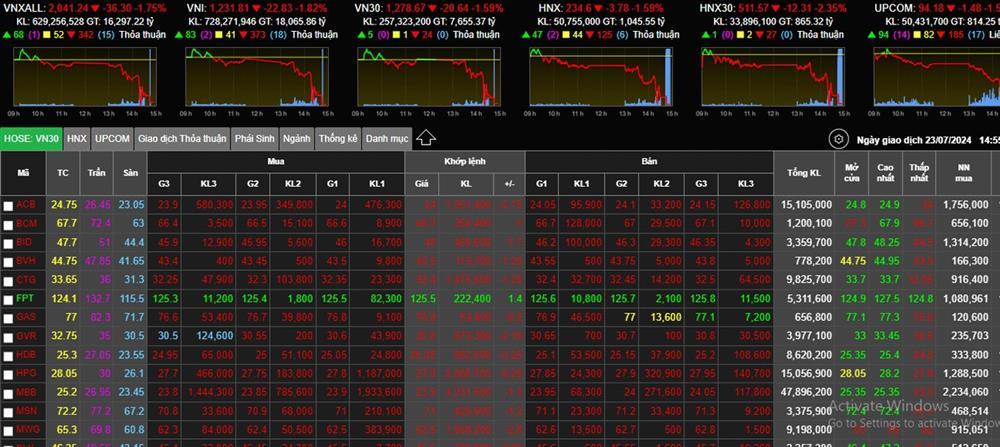Open Giao dịch Thỏa thuận tab
The width and height of the screenshot is (1000, 447).
click(181, 138)
